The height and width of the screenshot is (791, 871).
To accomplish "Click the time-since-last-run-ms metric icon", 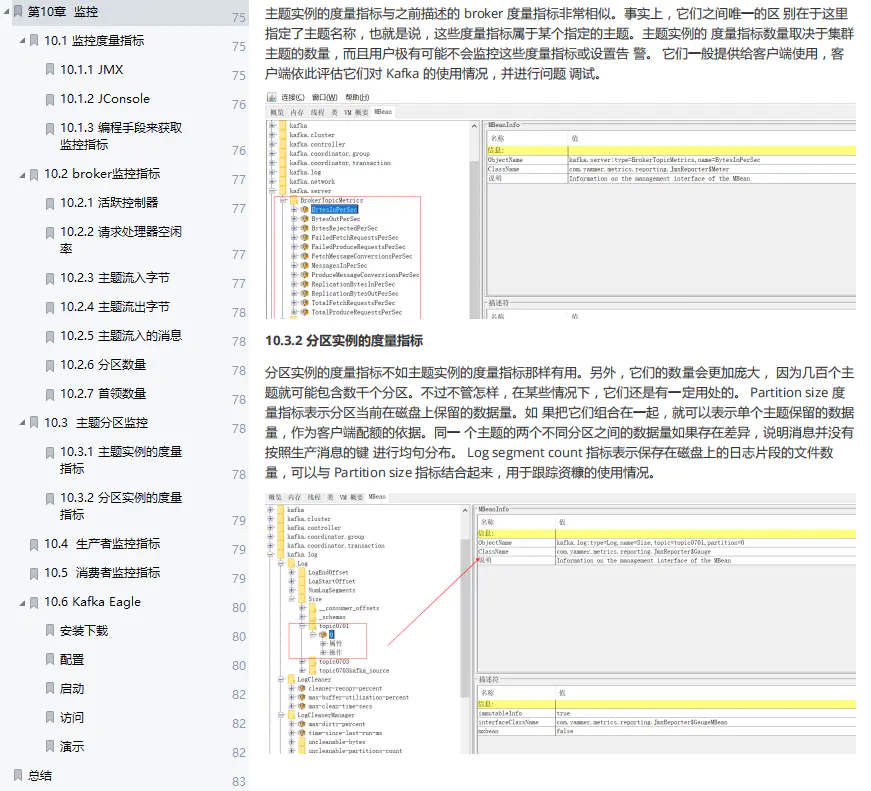I will coord(302,733).
